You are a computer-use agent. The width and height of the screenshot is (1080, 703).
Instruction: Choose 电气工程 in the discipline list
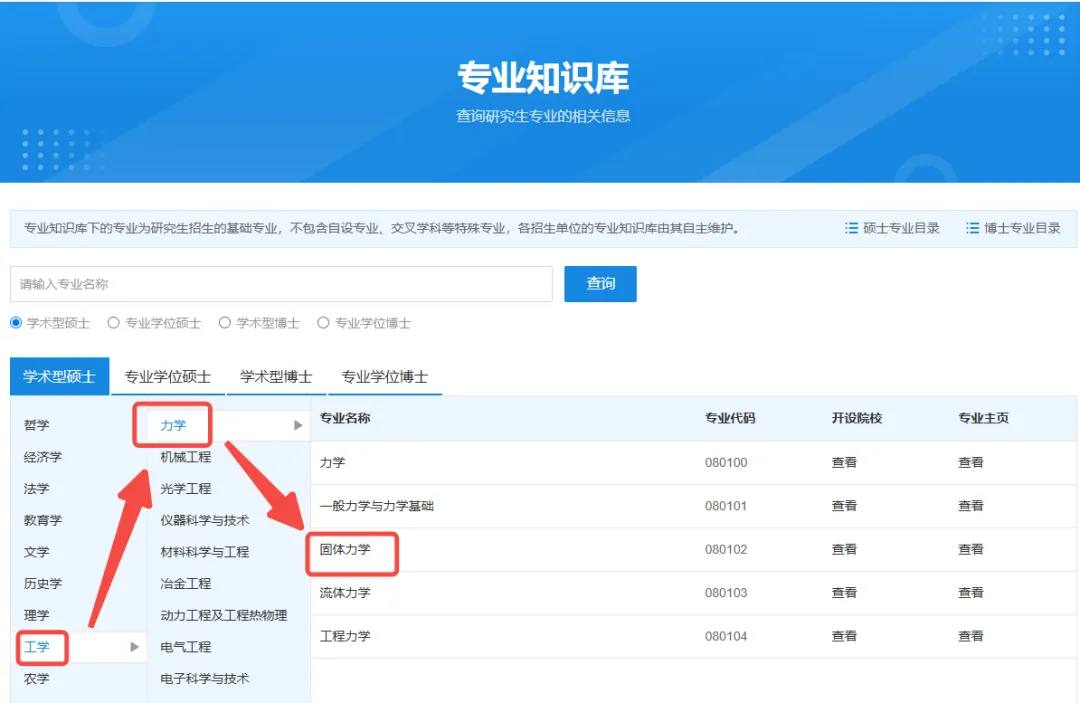point(185,647)
